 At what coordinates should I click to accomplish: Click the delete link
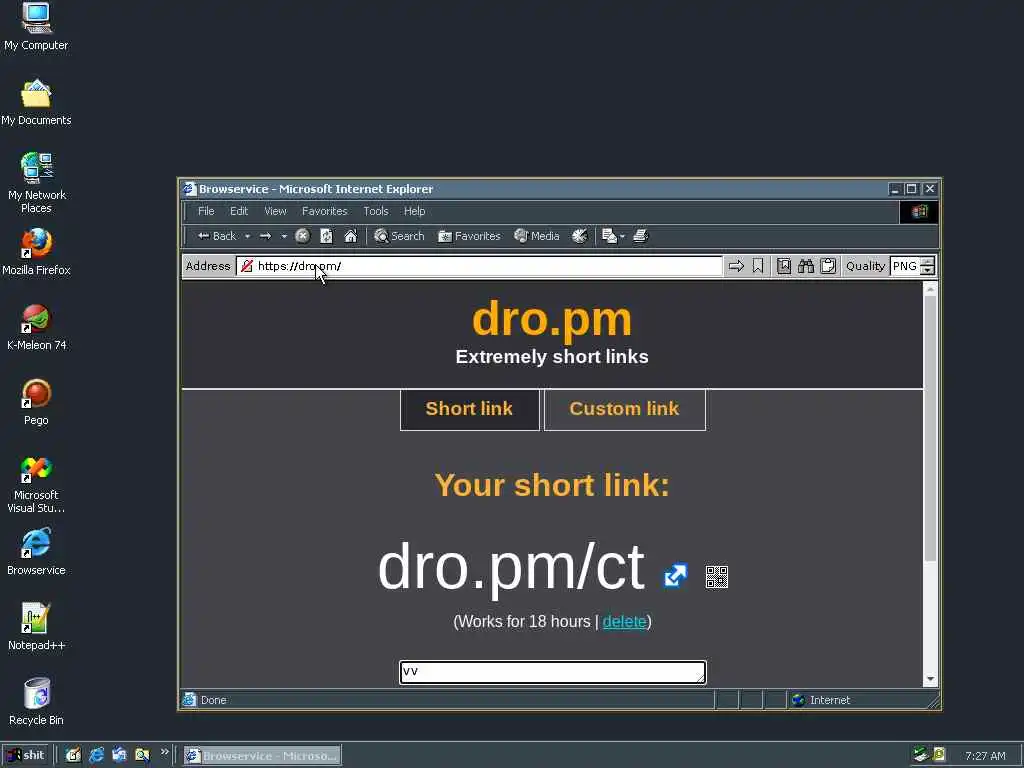pyautogui.click(x=624, y=621)
